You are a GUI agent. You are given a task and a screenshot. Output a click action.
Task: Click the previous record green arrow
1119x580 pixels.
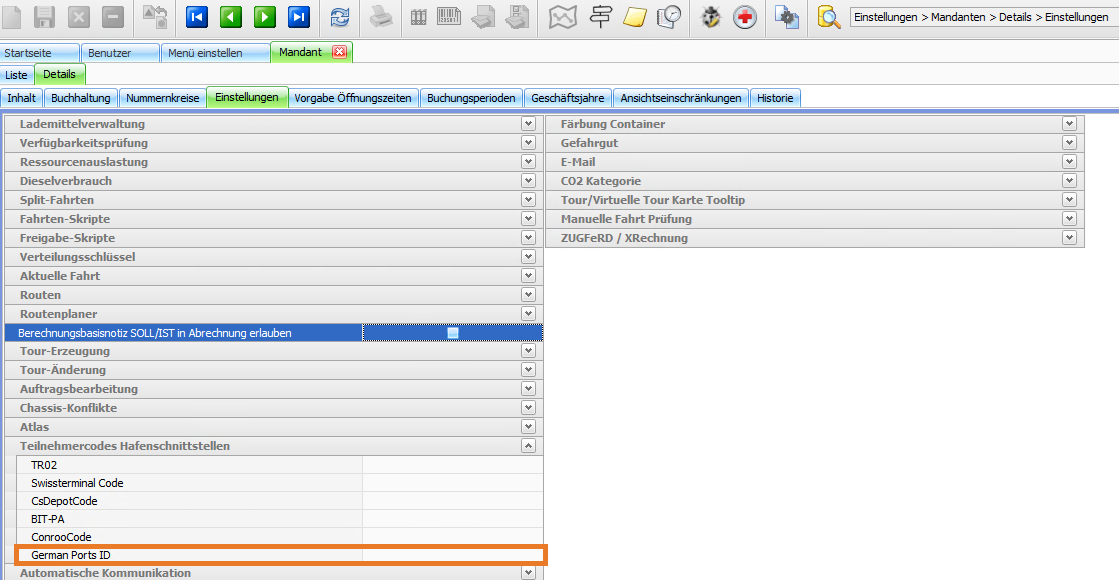click(231, 17)
